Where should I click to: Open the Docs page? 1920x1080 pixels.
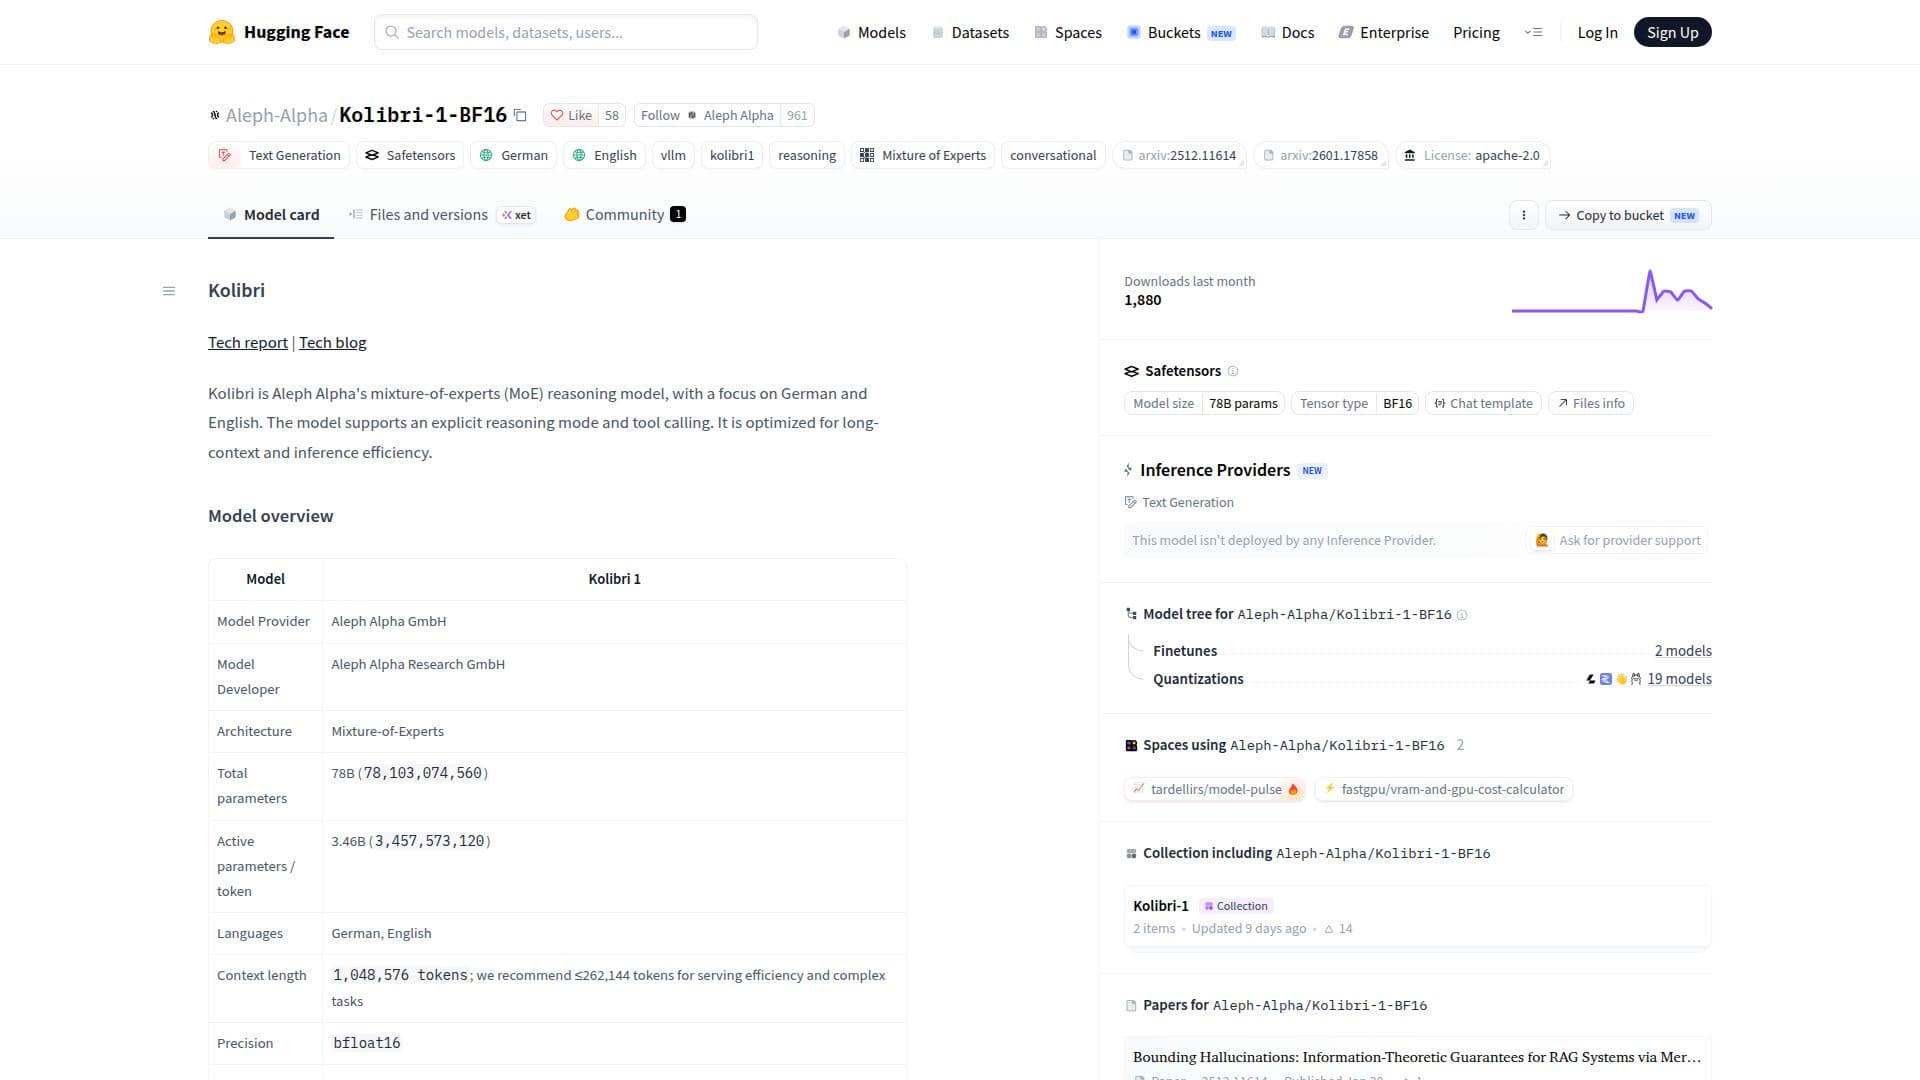[1287, 32]
